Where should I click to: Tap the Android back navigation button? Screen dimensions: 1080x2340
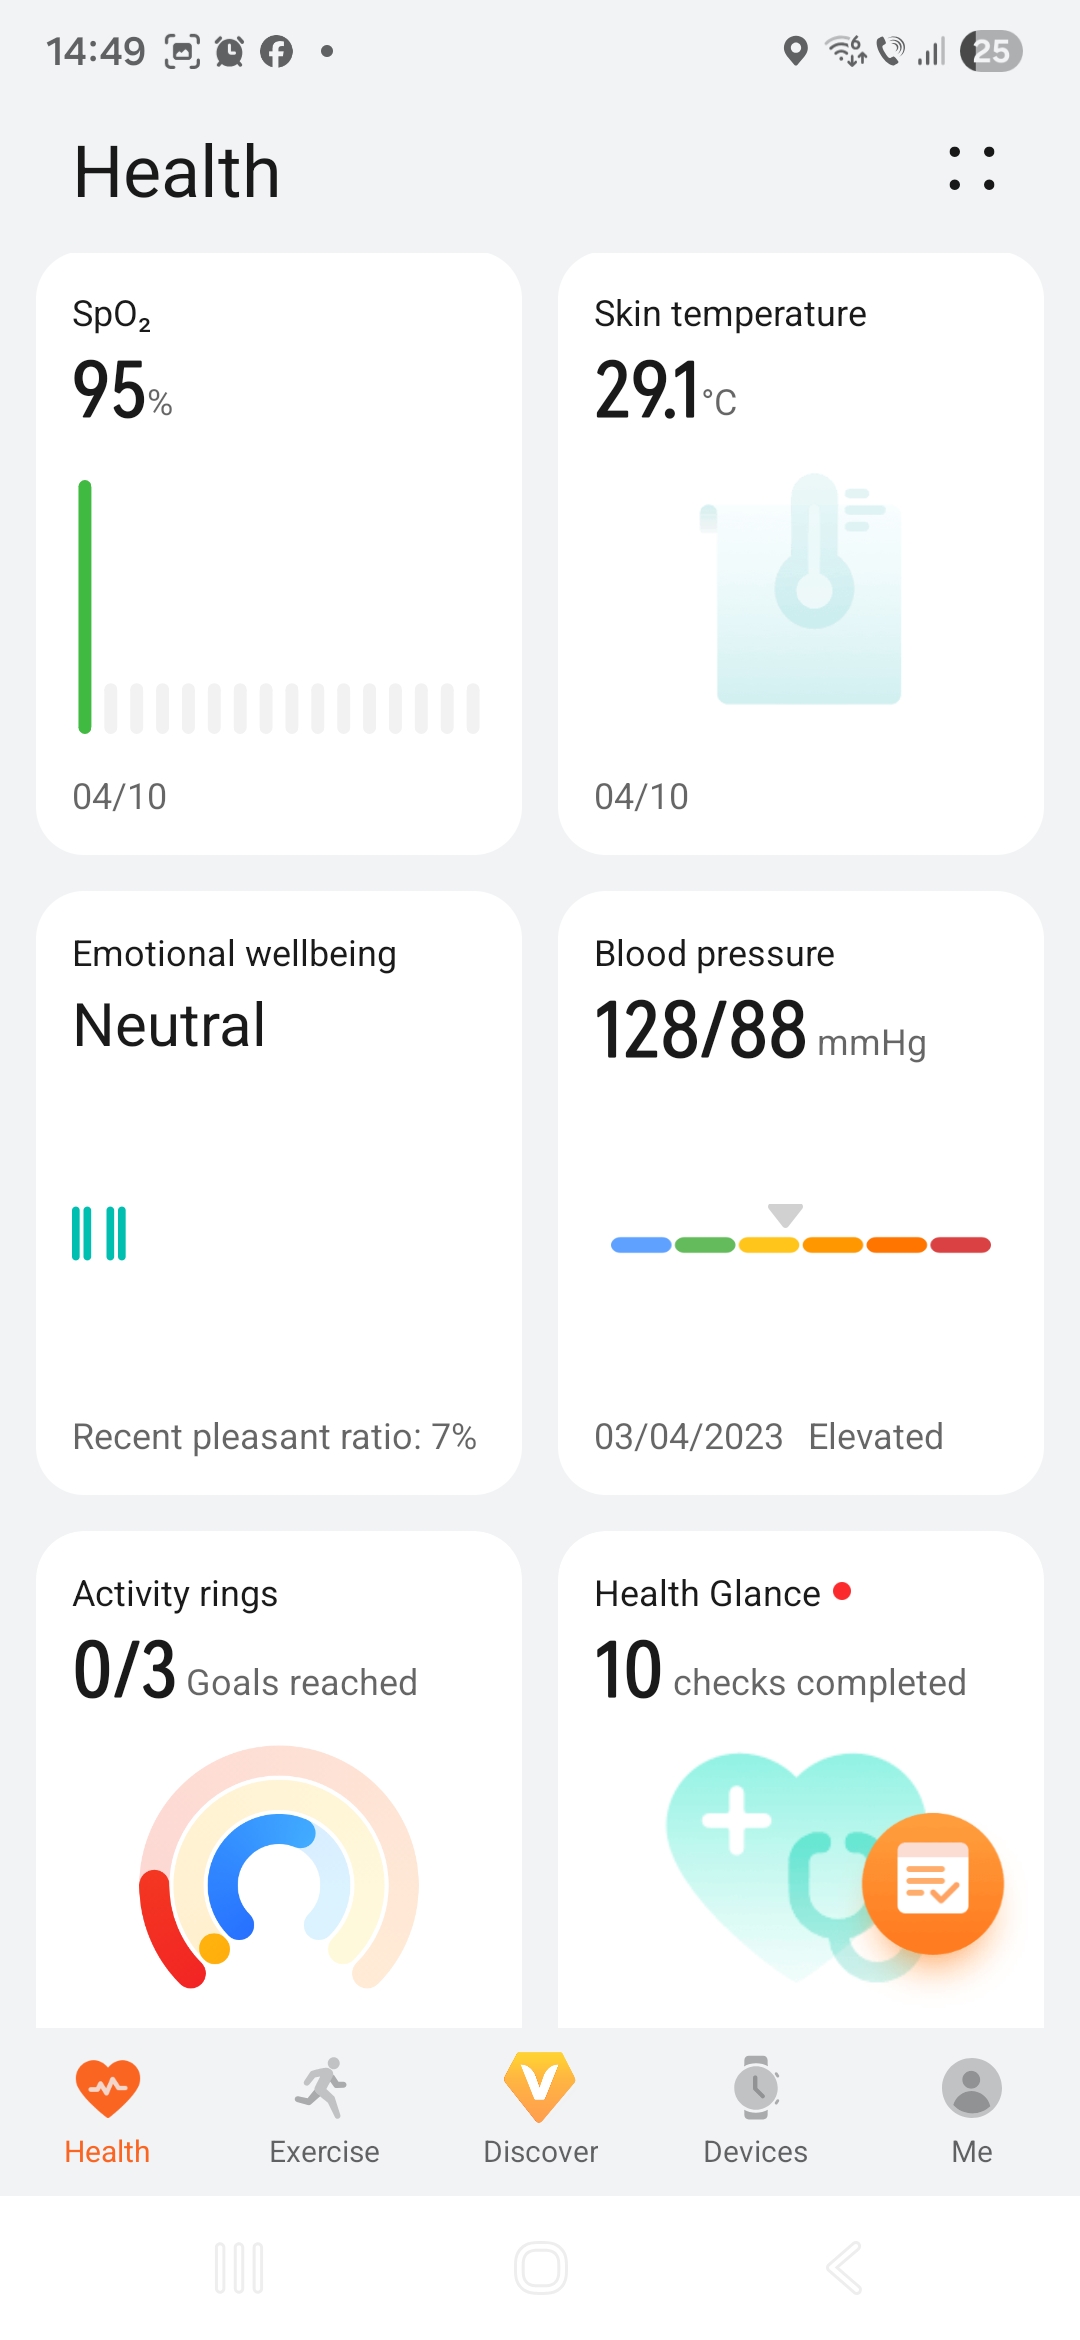coord(843,2267)
